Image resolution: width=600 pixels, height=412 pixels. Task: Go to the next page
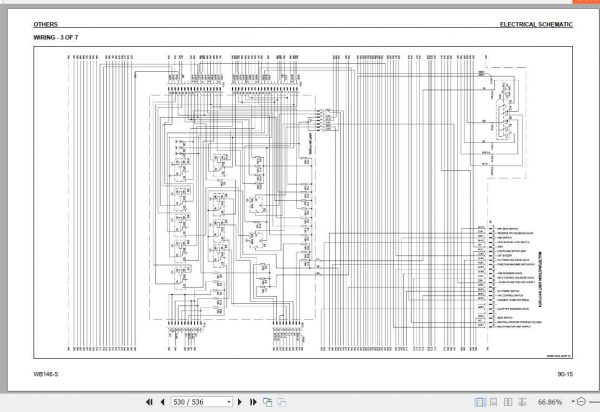coord(240,402)
